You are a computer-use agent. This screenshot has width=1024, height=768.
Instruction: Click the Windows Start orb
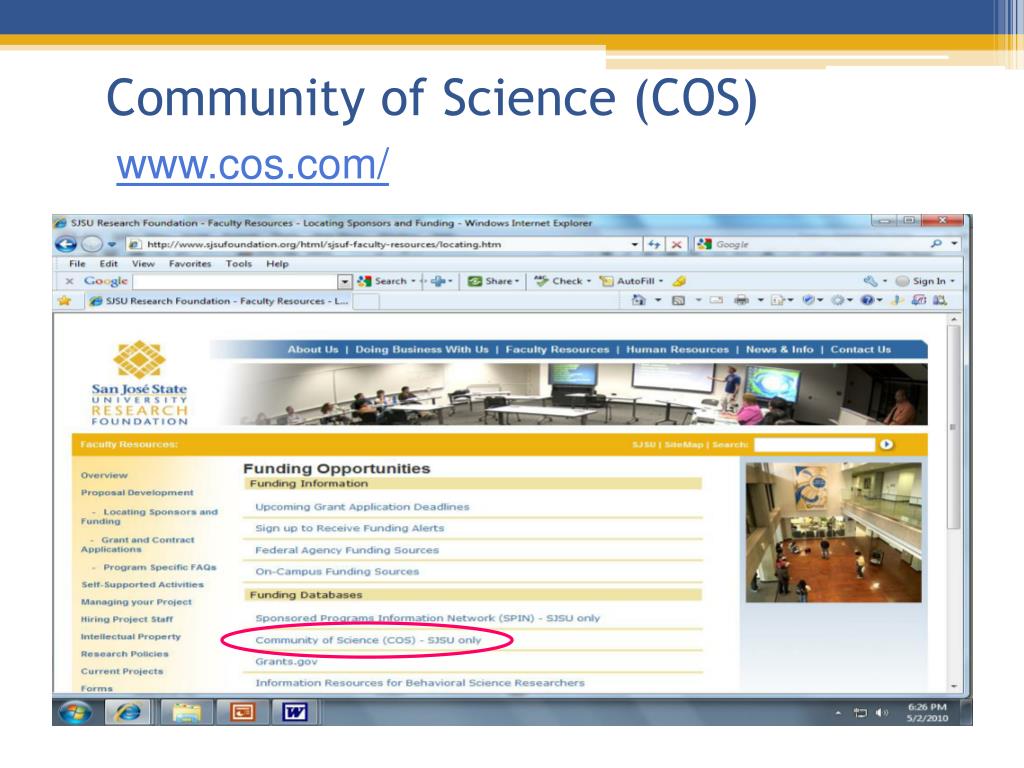click(75, 712)
